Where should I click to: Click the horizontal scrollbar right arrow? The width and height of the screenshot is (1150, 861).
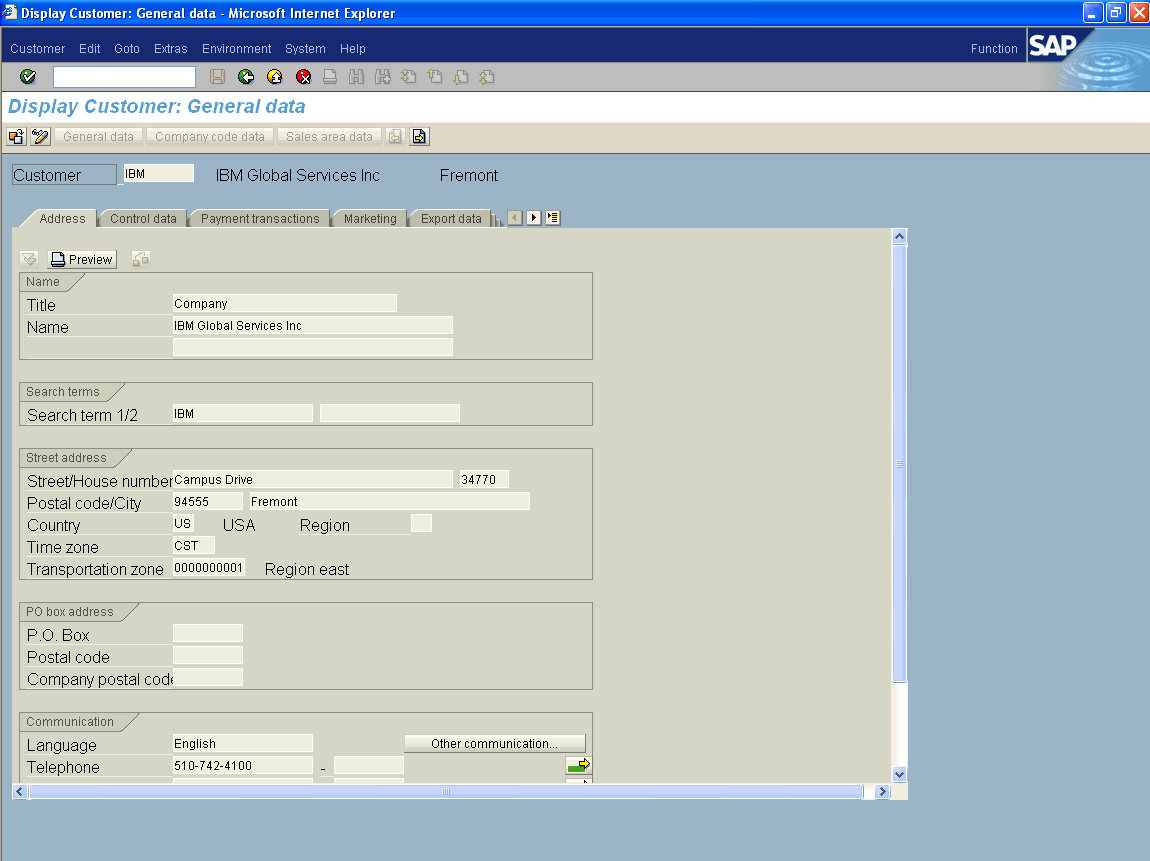[882, 791]
